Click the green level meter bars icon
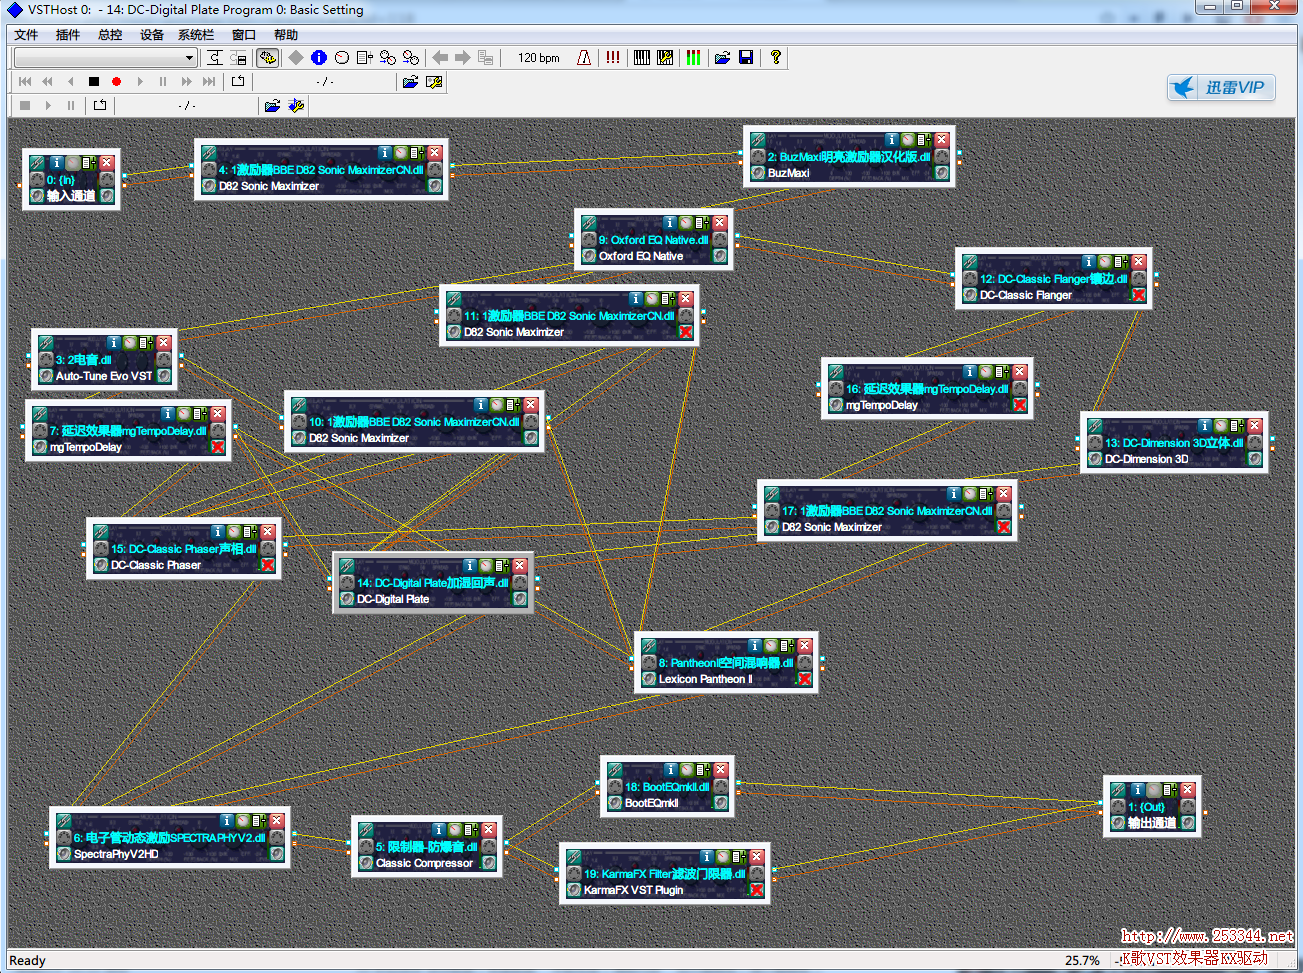Screen dimensions: 1303x973 [693, 58]
